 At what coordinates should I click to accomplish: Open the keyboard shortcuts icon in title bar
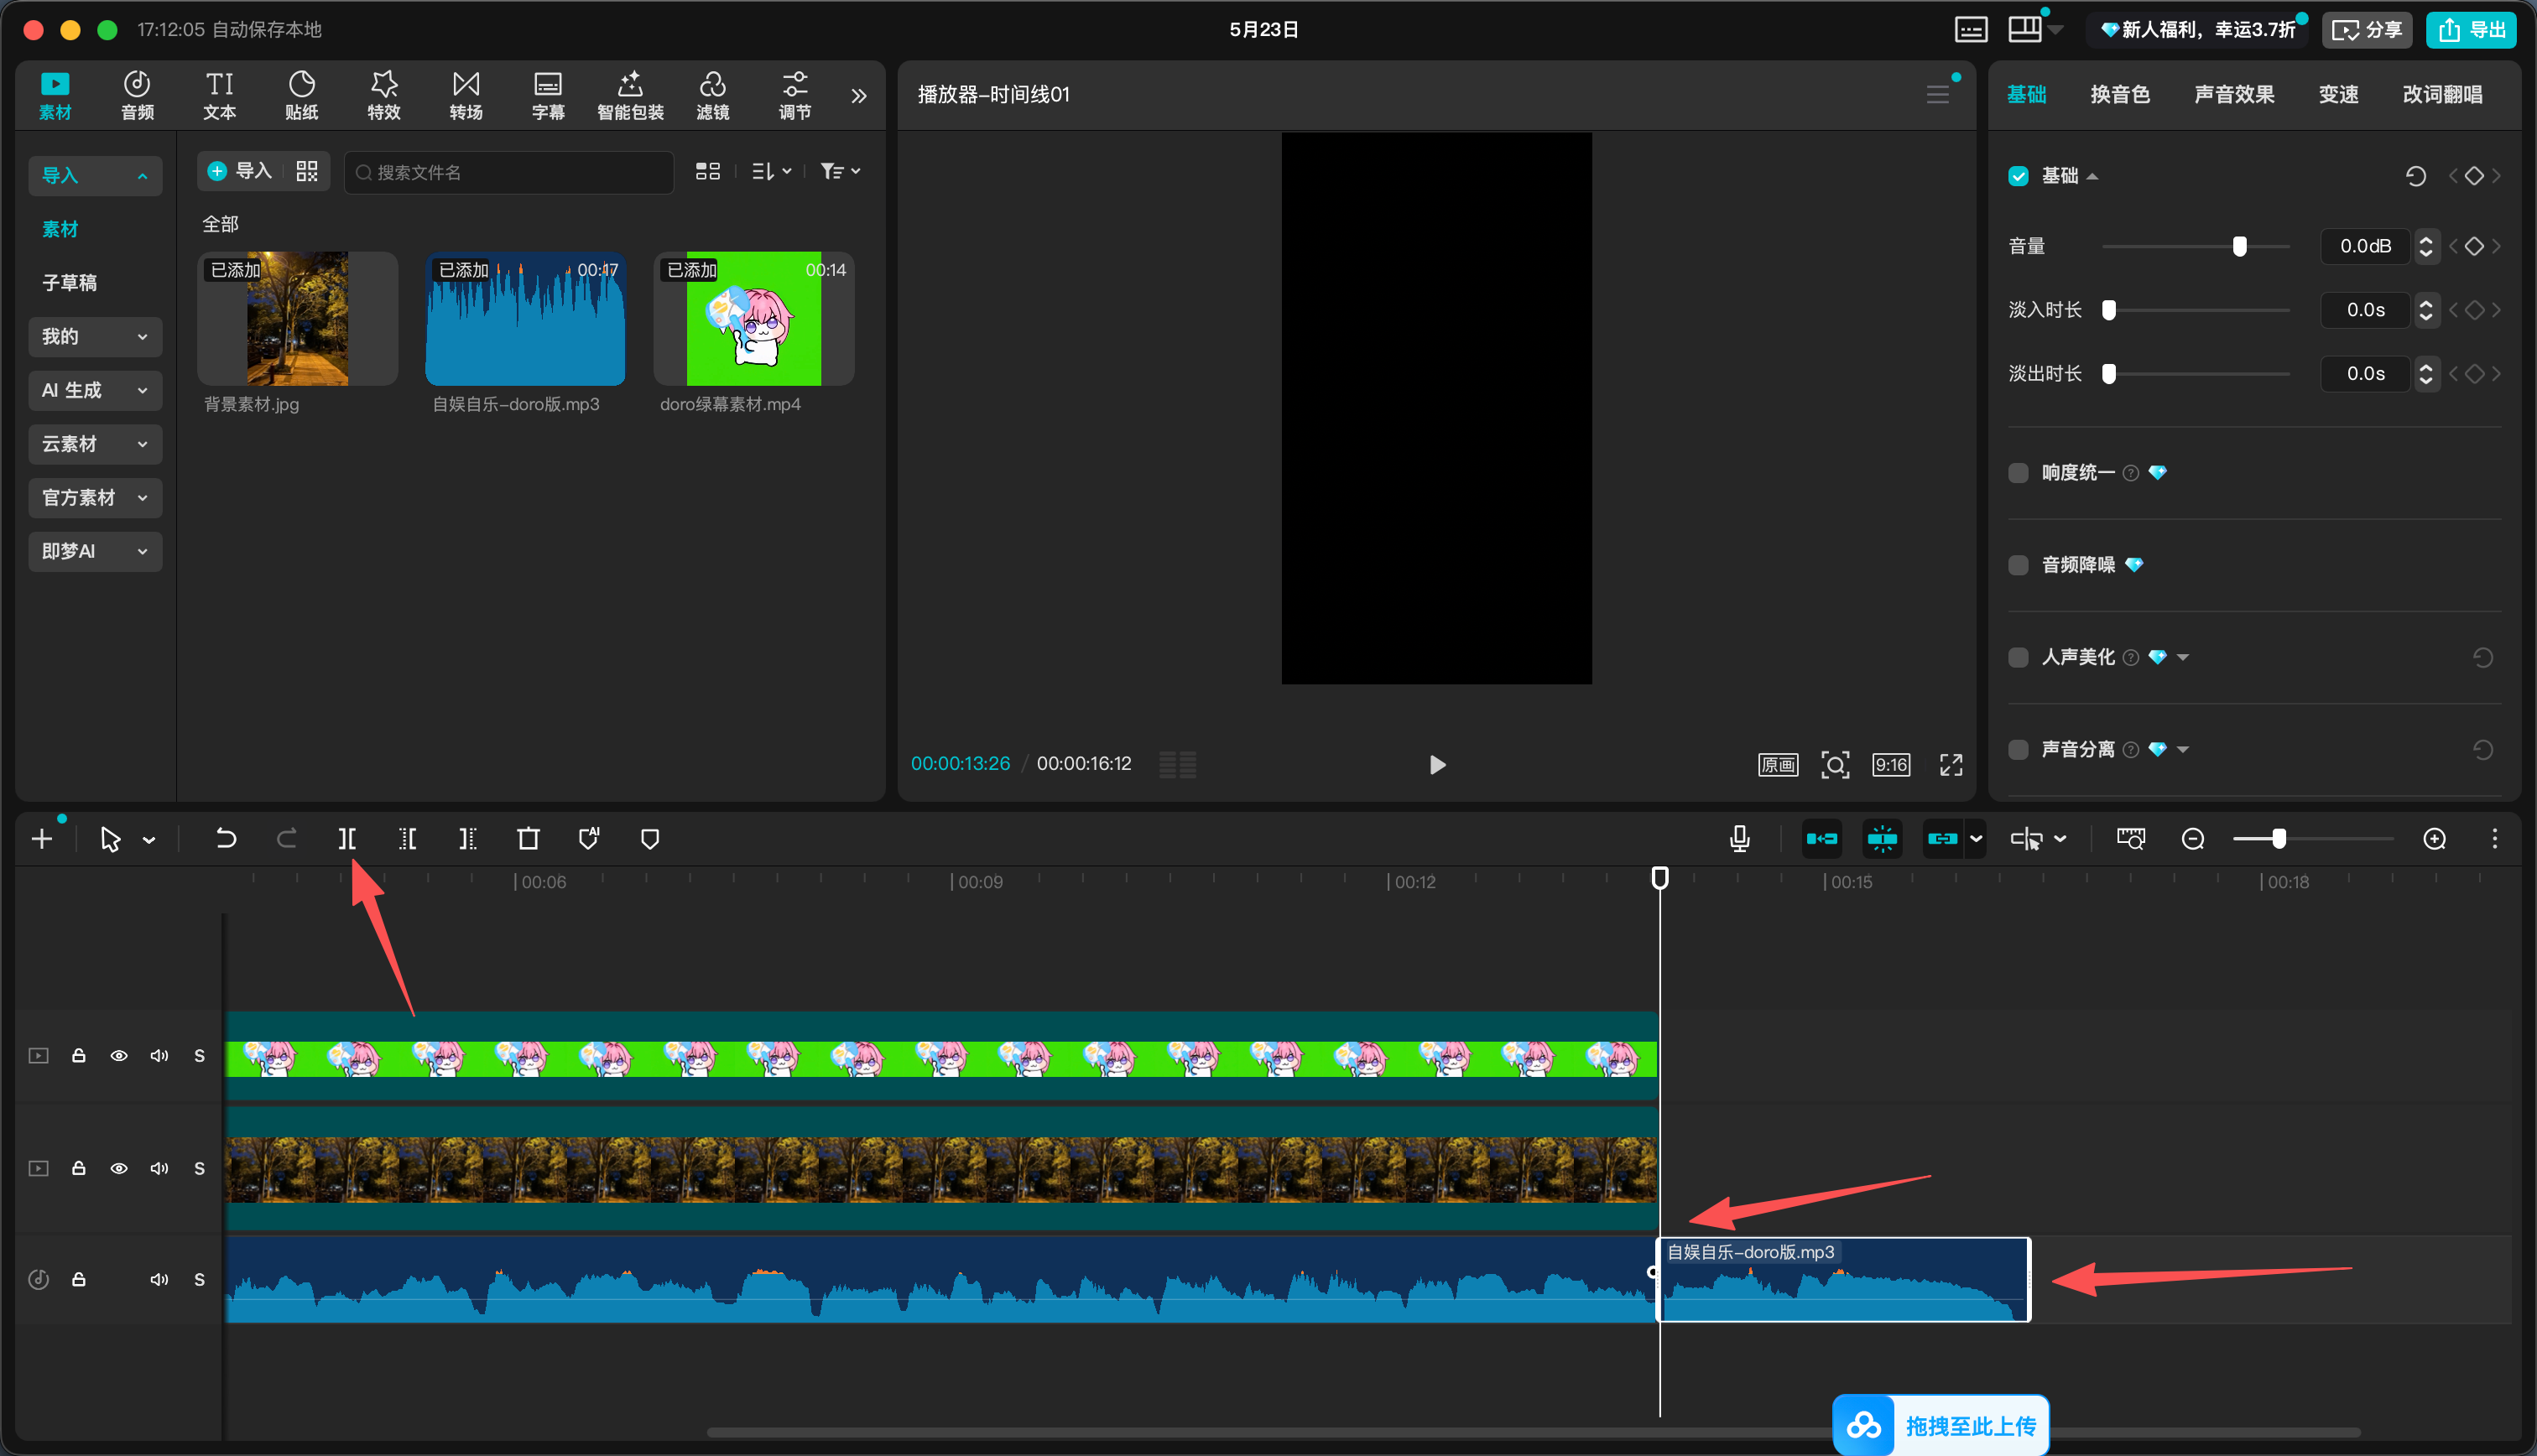pos(1971,29)
